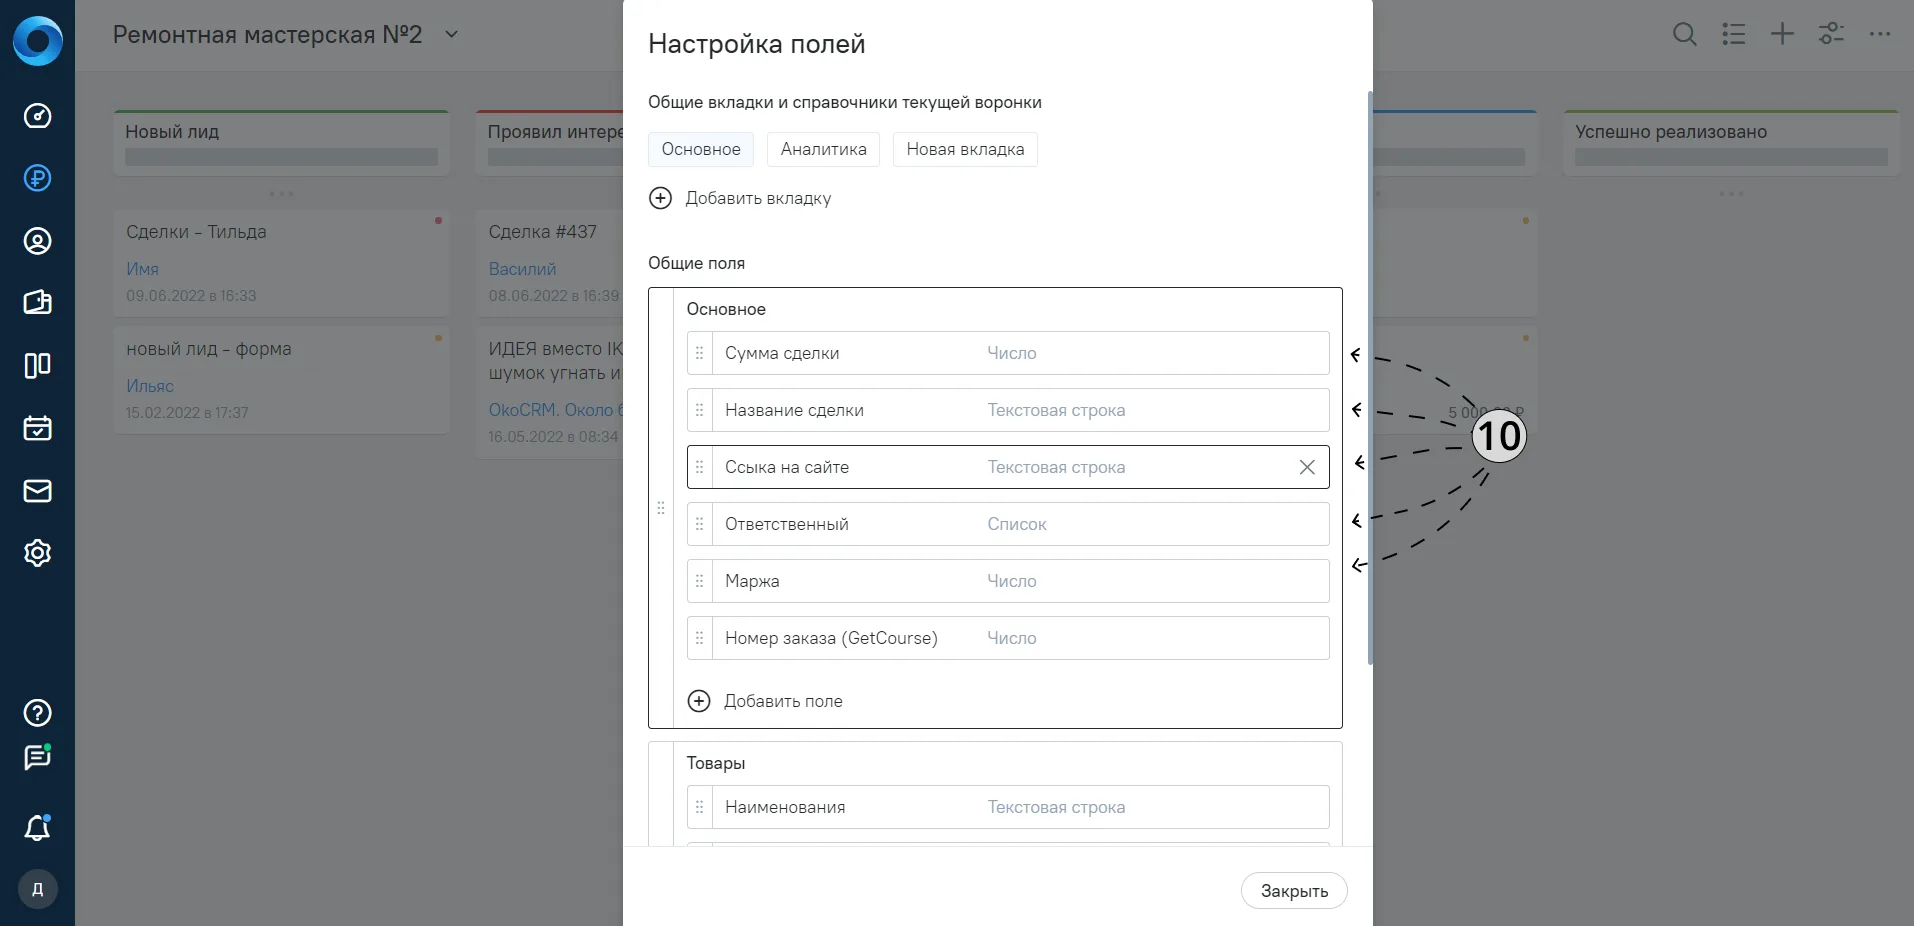The image size is (1914, 926).
Task: Click the user avatar with letter Д
Action: point(37,889)
